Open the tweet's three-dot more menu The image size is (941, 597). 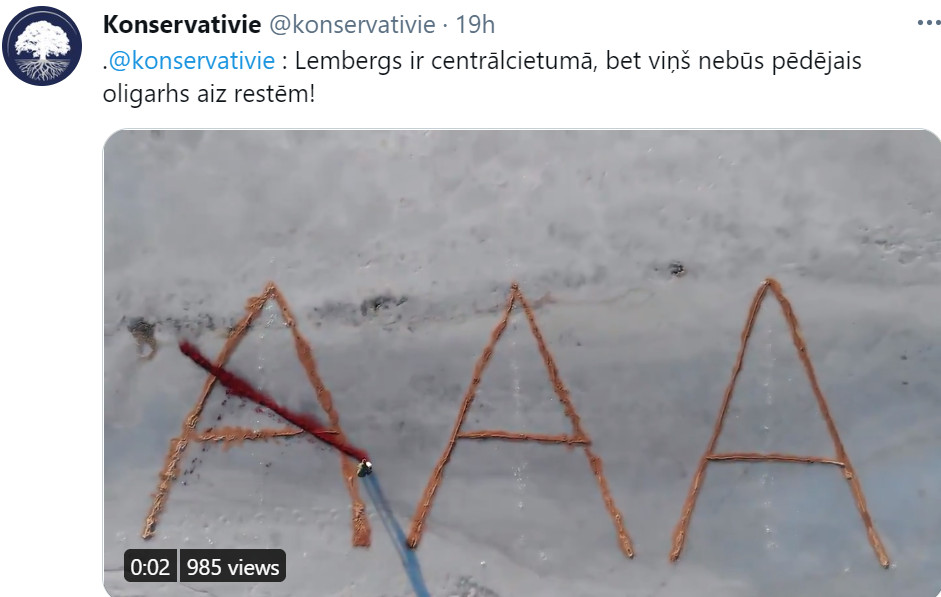tap(929, 23)
